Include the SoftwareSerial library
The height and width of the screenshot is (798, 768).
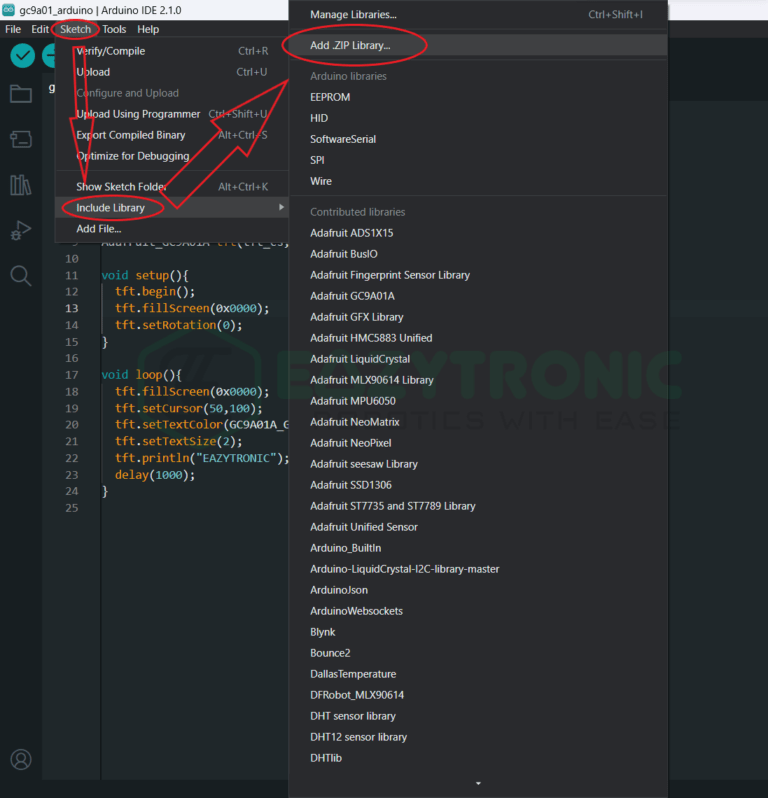(343, 139)
